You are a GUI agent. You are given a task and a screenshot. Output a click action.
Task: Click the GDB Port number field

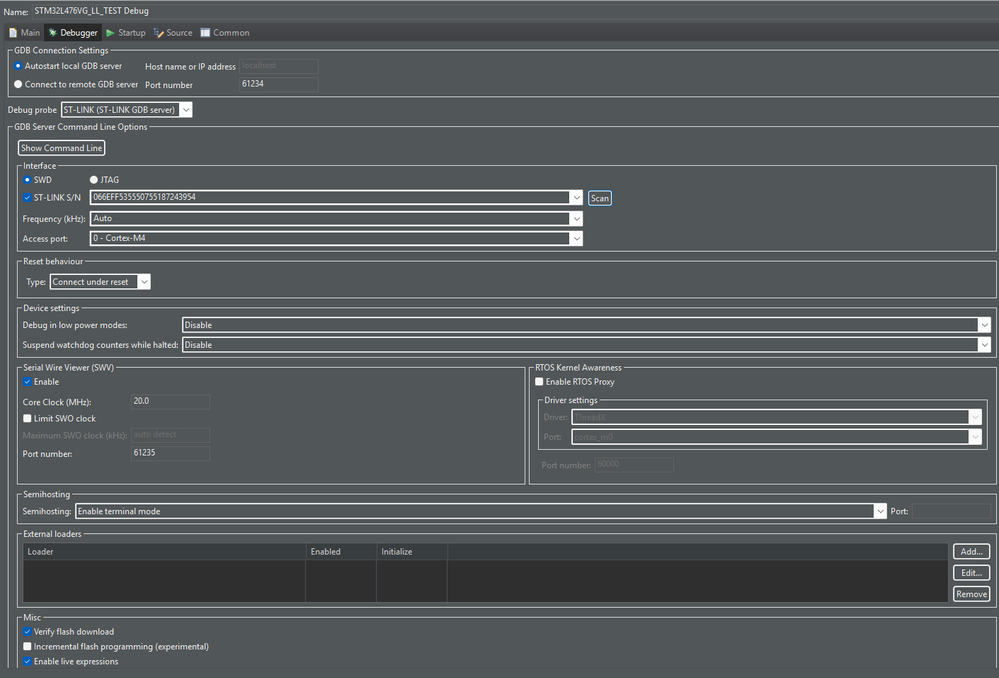point(278,84)
